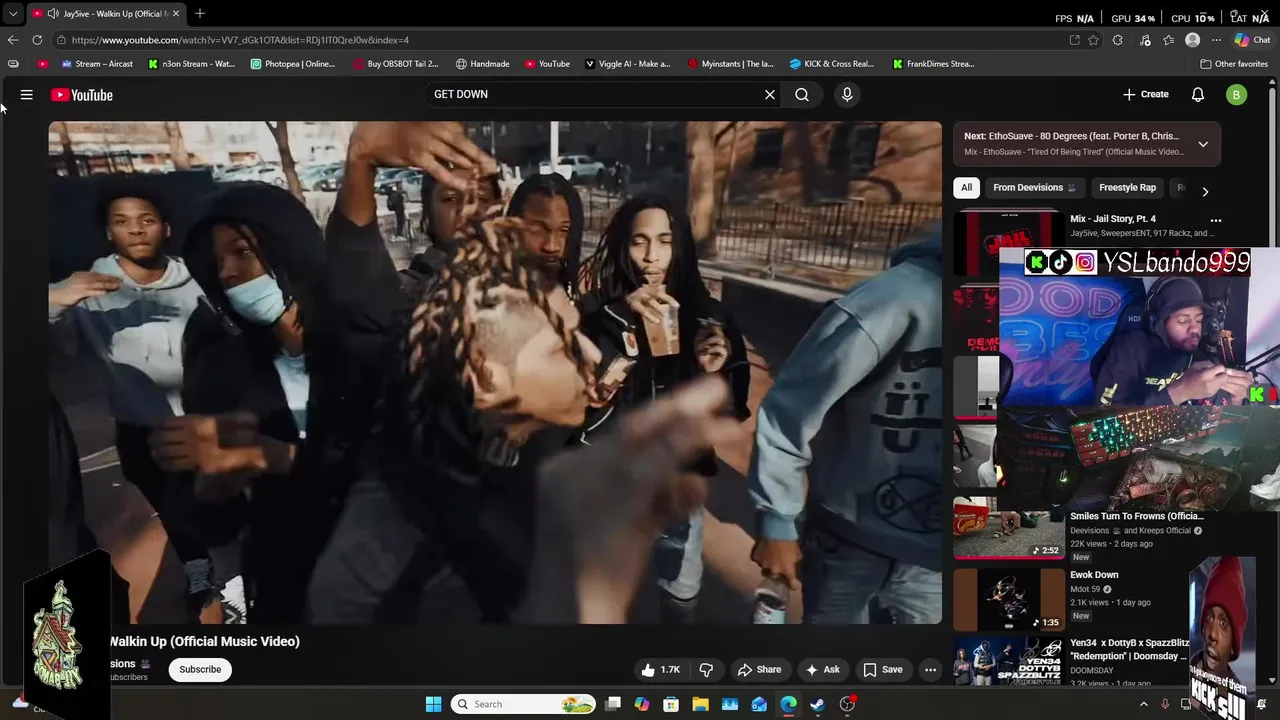This screenshot has width=1280, height=720.
Task: Open the Ask AI button
Action: (x=823, y=670)
